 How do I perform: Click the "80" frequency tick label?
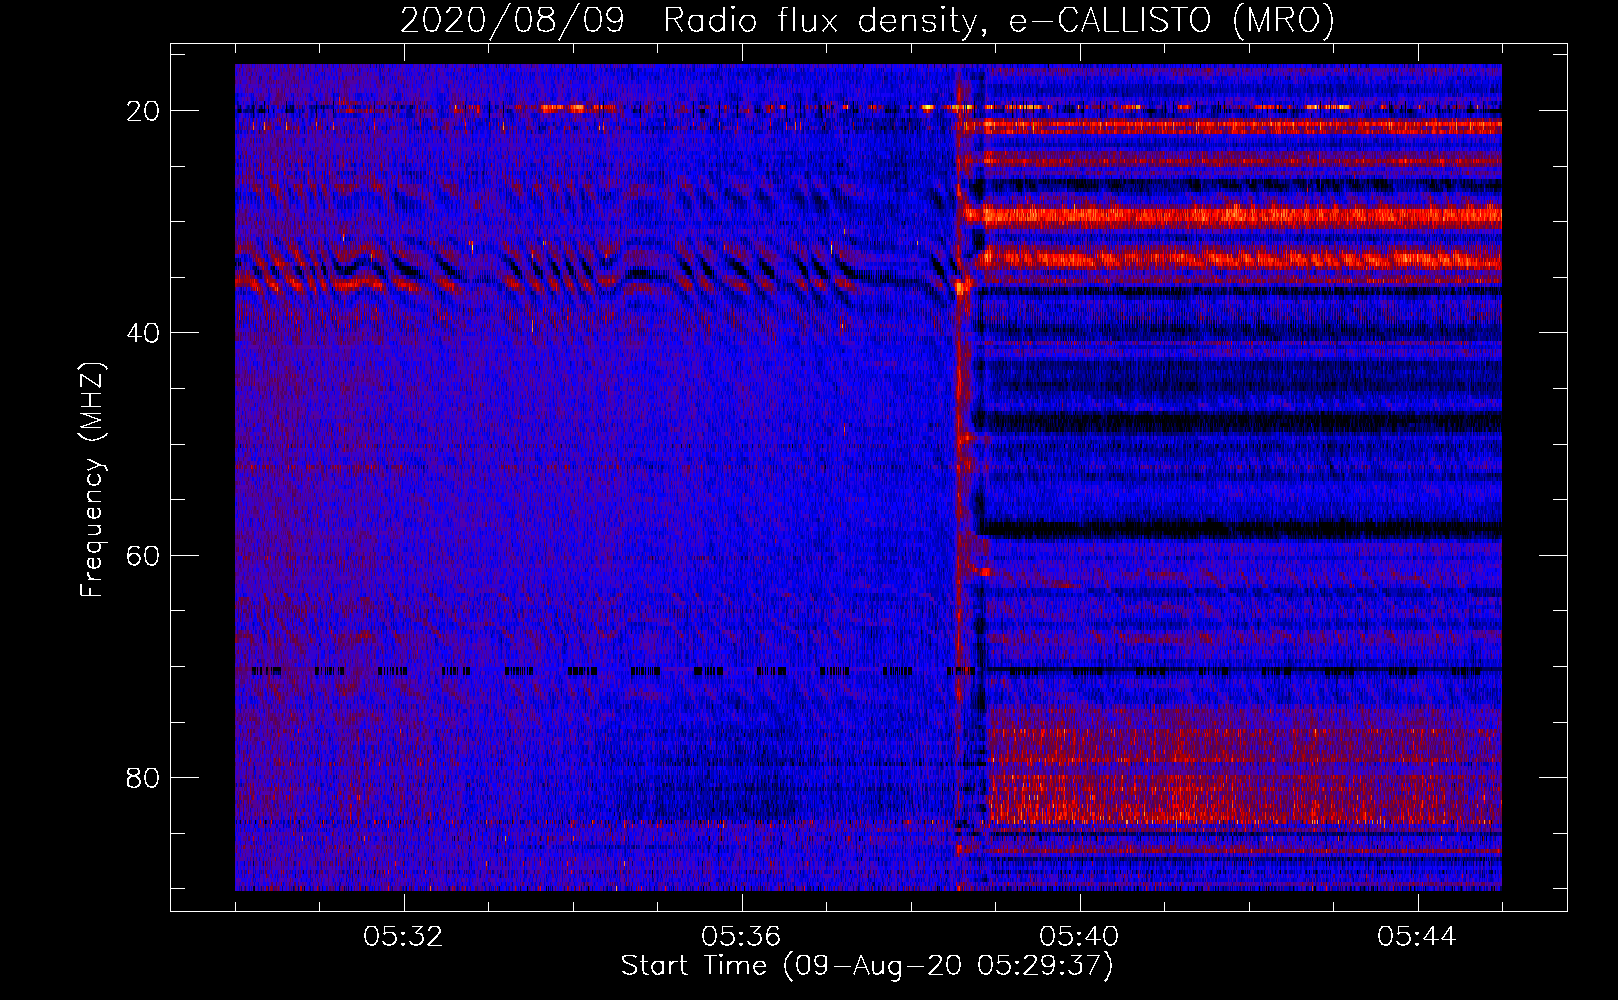[x=144, y=778]
